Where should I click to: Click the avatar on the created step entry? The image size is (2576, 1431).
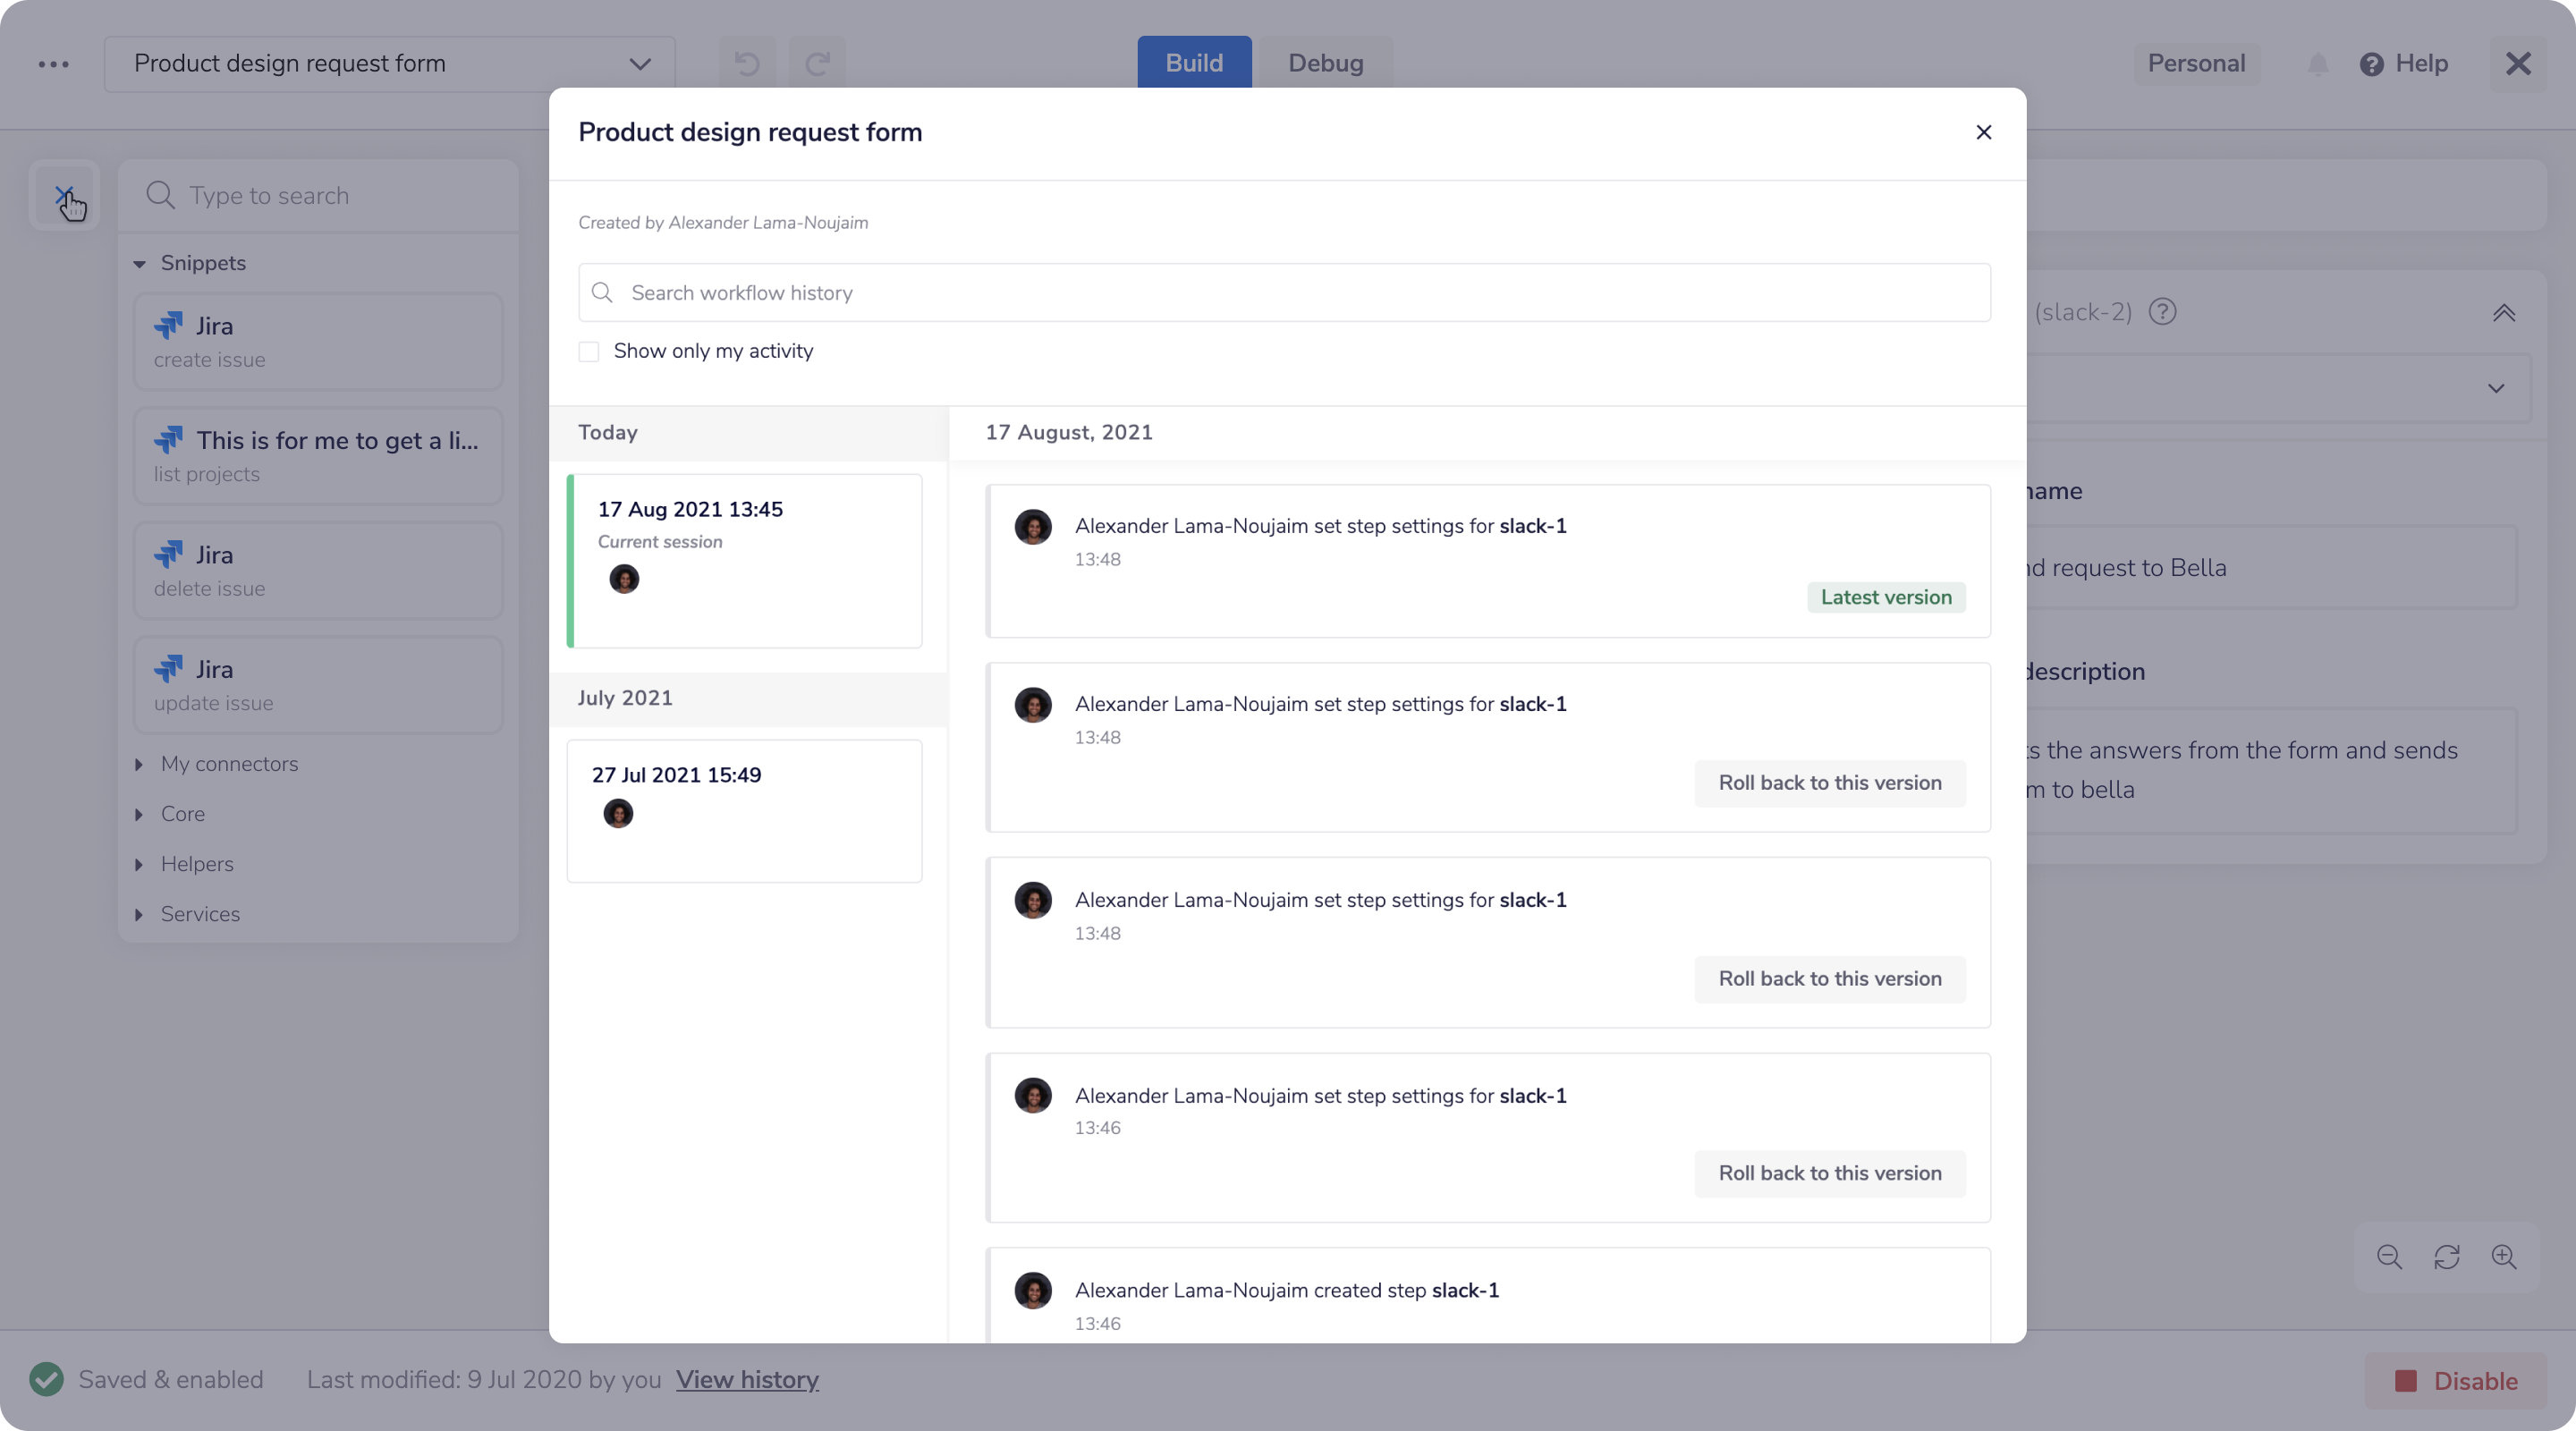click(x=1033, y=1291)
